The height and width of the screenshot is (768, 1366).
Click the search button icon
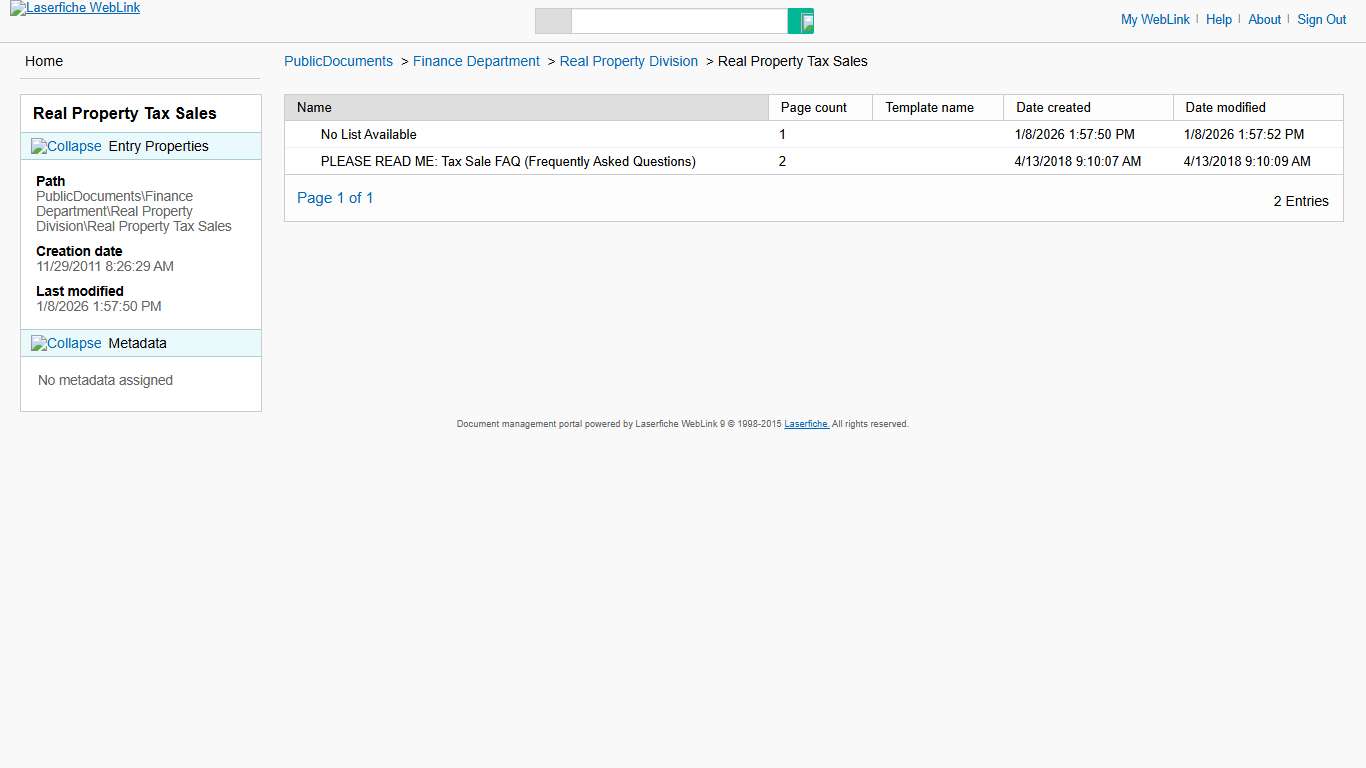click(x=800, y=20)
